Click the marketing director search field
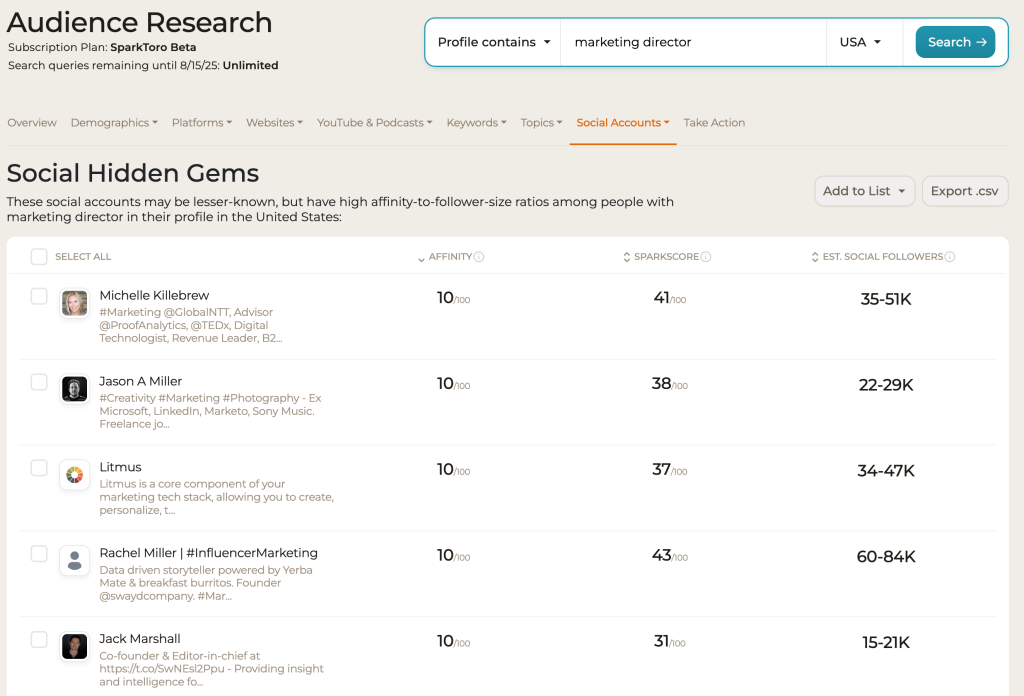This screenshot has width=1024, height=696. tap(693, 42)
